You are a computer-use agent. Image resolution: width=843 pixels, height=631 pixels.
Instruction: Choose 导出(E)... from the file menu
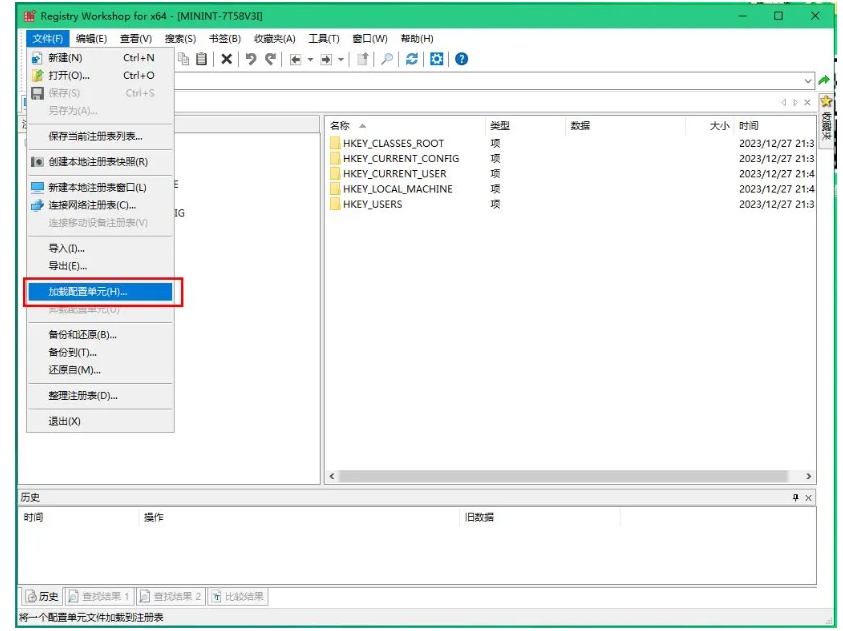(68, 266)
